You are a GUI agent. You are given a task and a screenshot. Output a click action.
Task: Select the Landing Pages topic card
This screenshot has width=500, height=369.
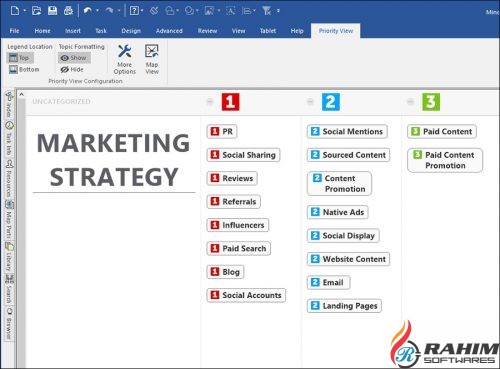[344, 306]
